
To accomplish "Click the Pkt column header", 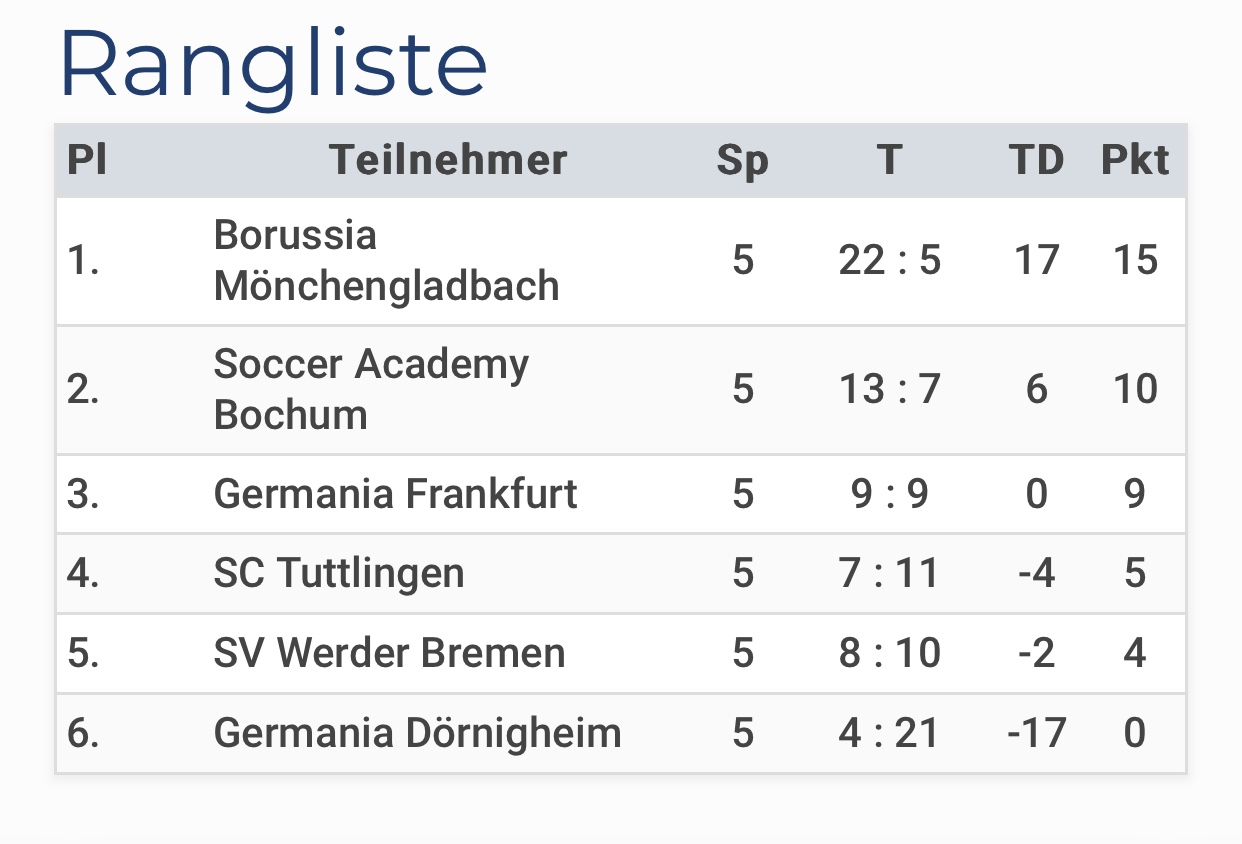I will (x=1135, y=160).
